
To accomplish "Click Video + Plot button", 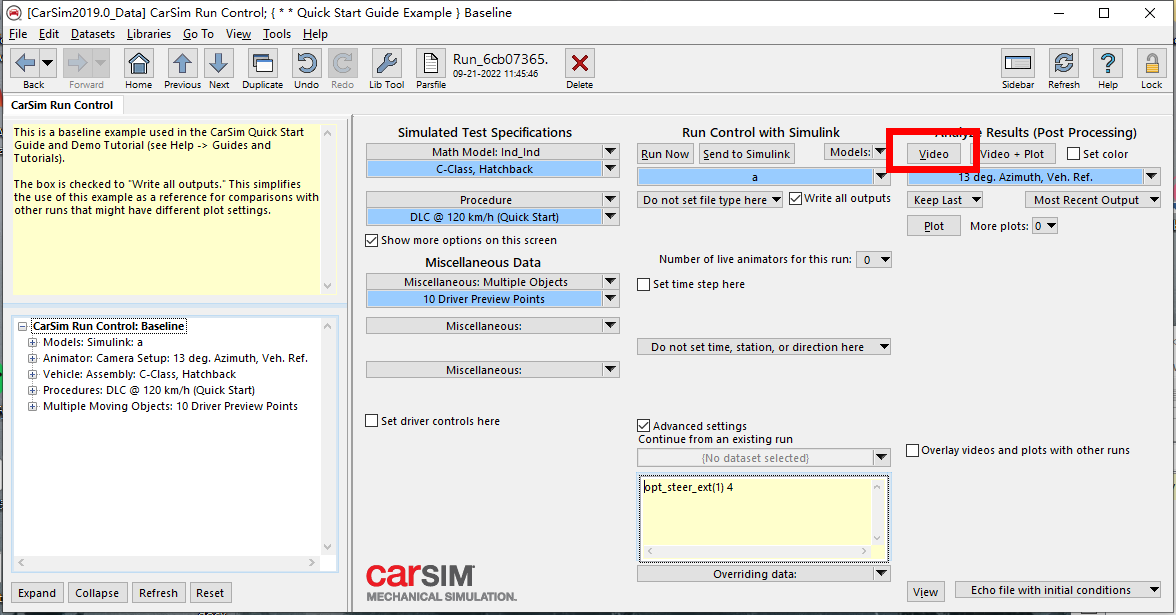I will pos(1013,154).
